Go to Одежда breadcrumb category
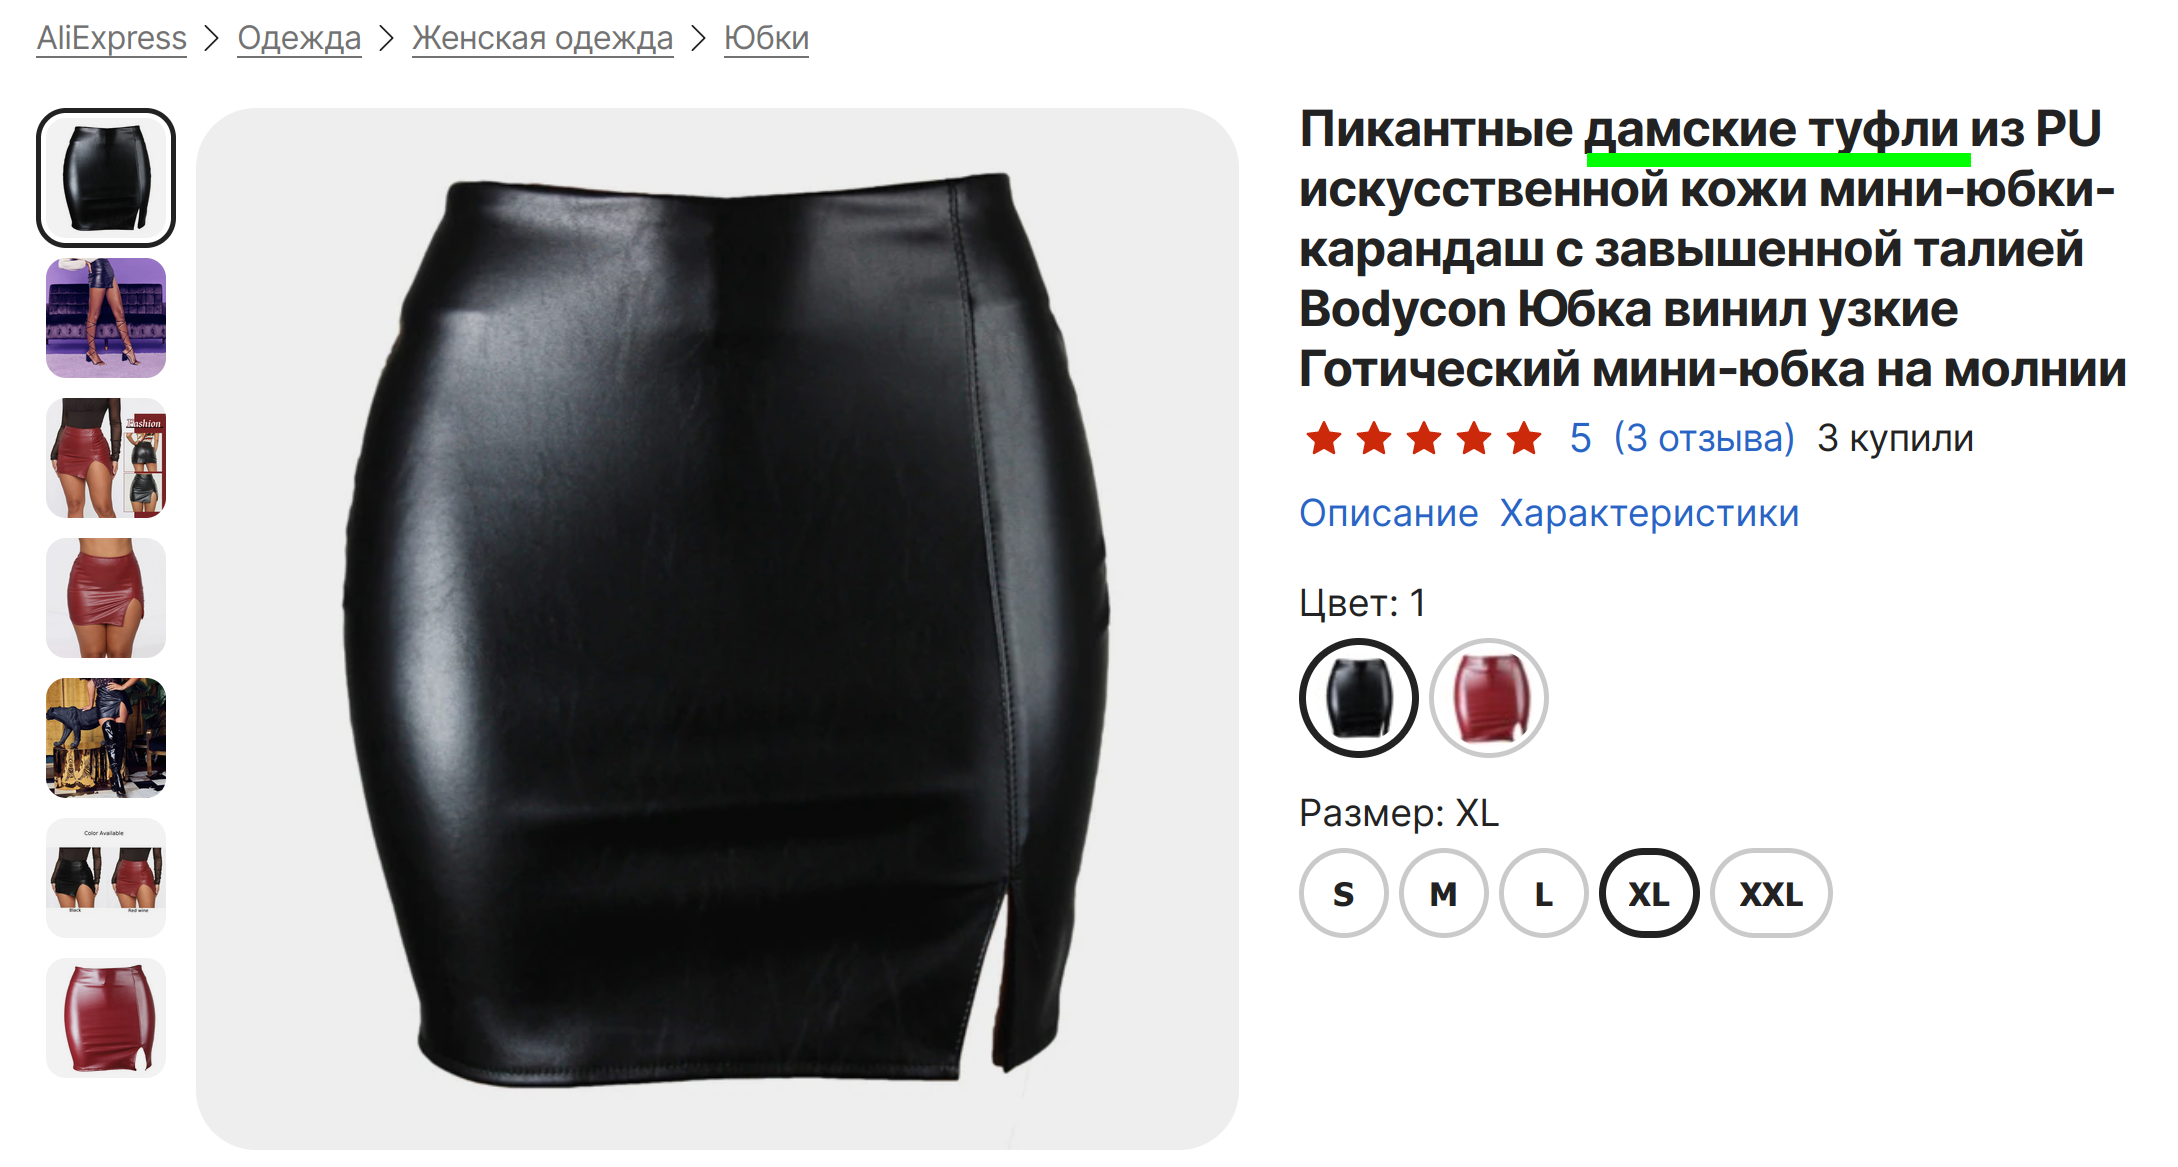The height and width of the screenshot is (1167, 2178). click(299, 38)
